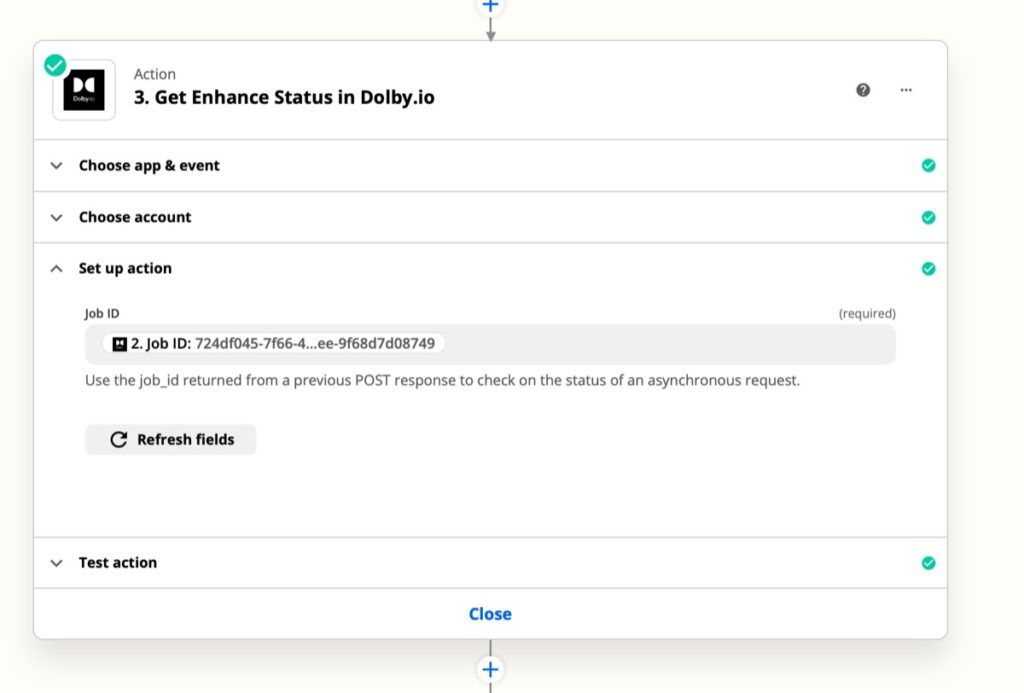Collapse the Set up action chevron
The image size is (1024, 693).
57,268
